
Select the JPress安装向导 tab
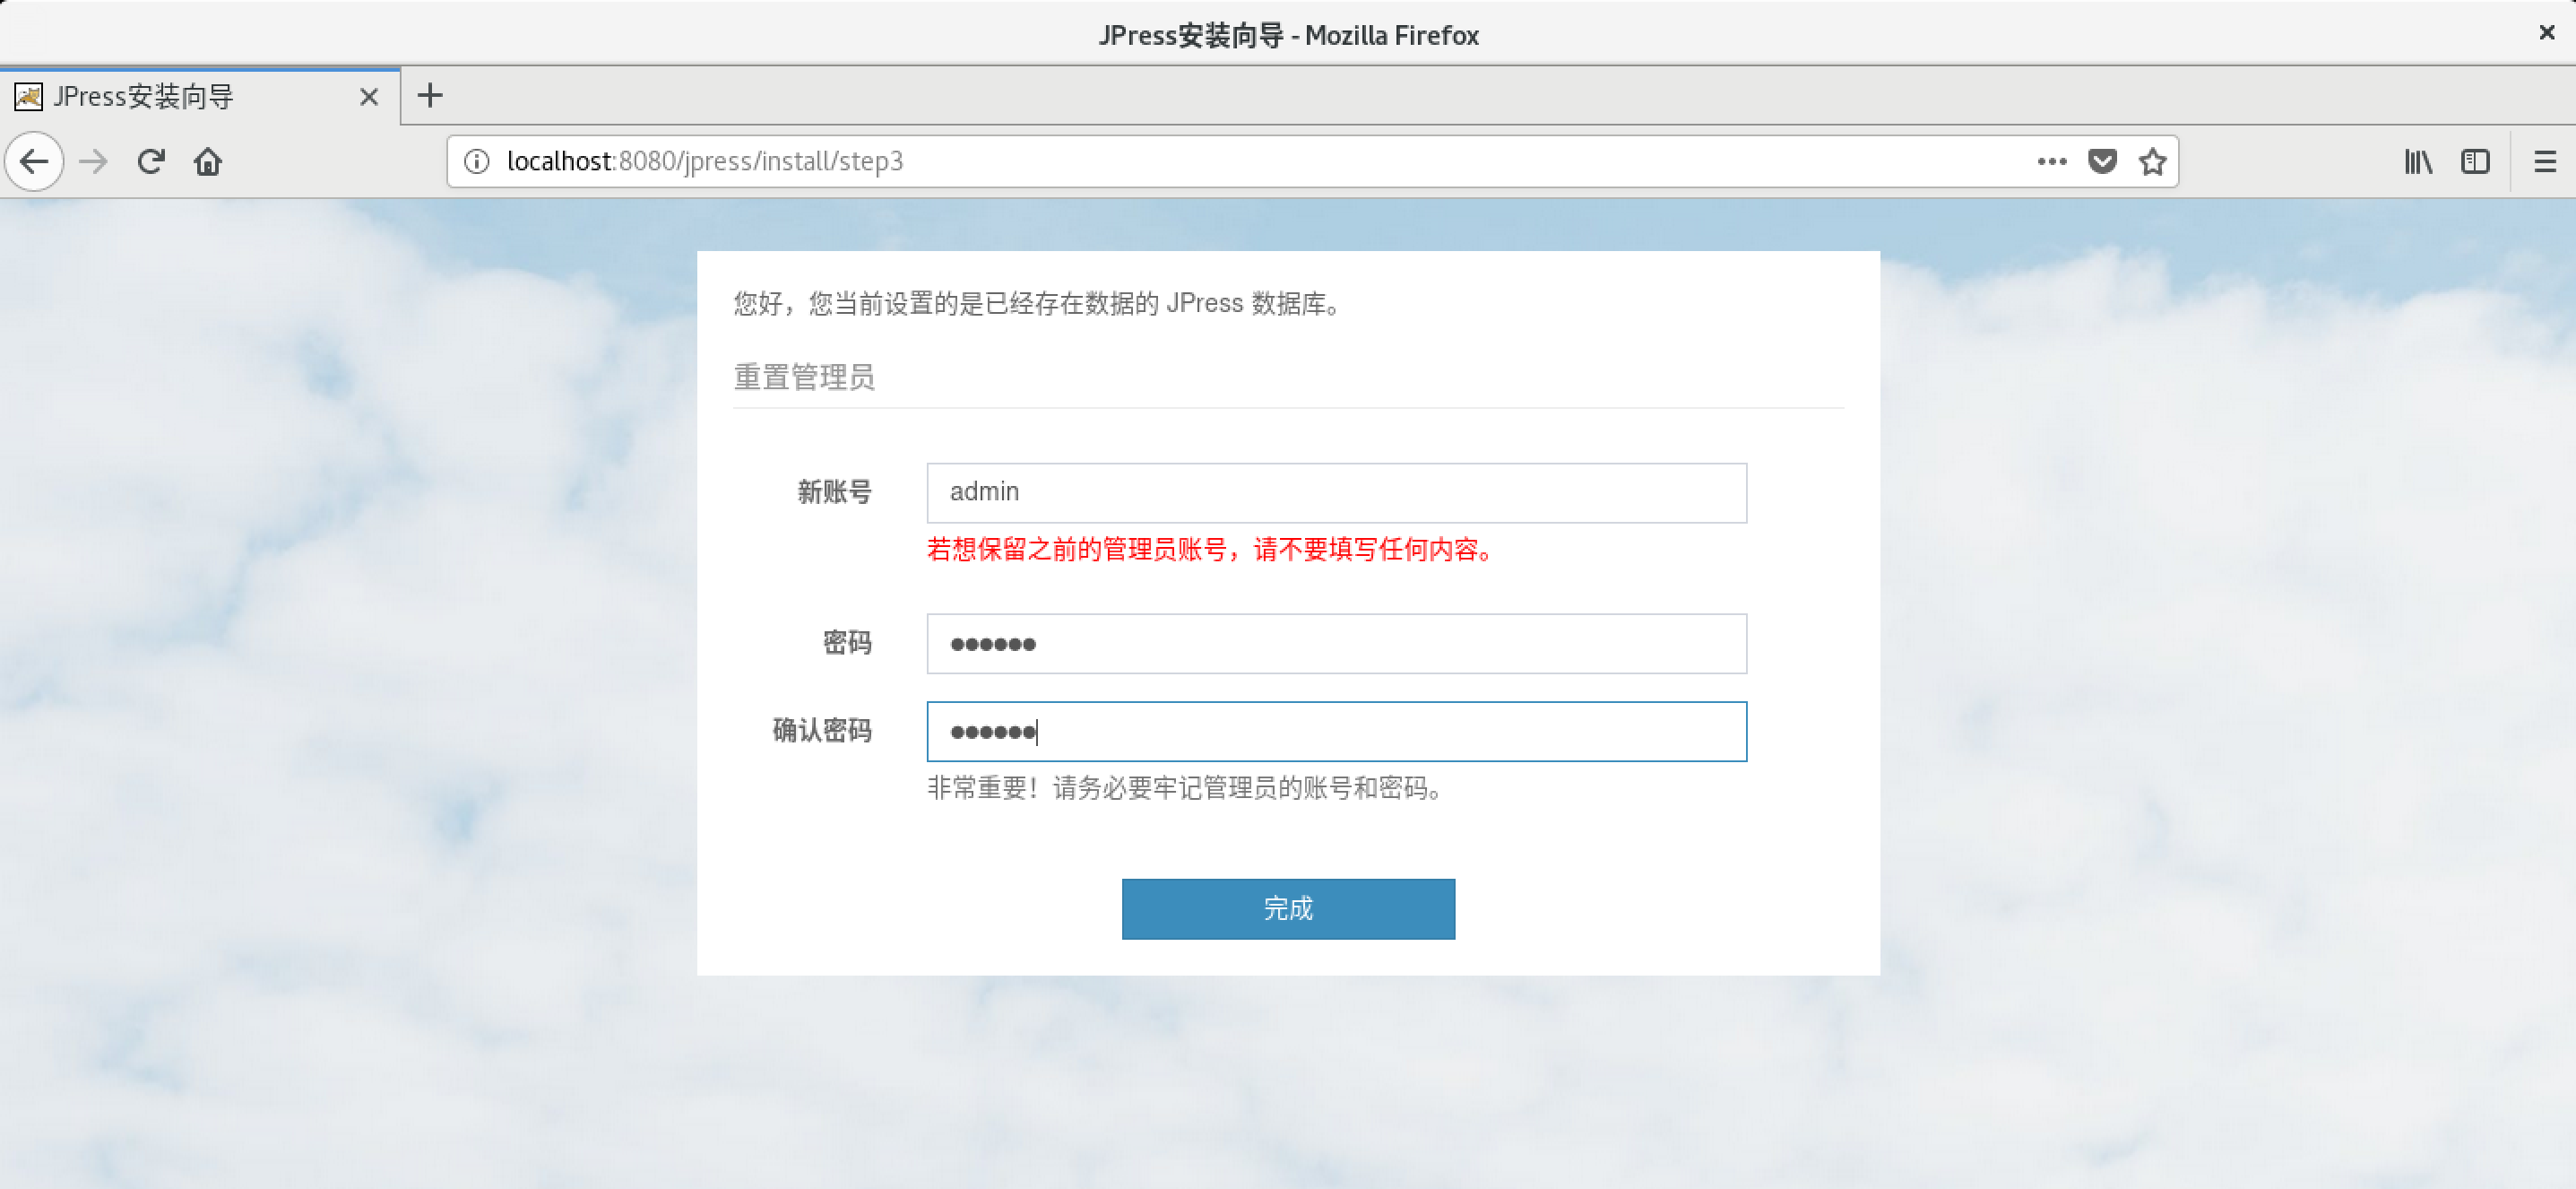(160, 96)
